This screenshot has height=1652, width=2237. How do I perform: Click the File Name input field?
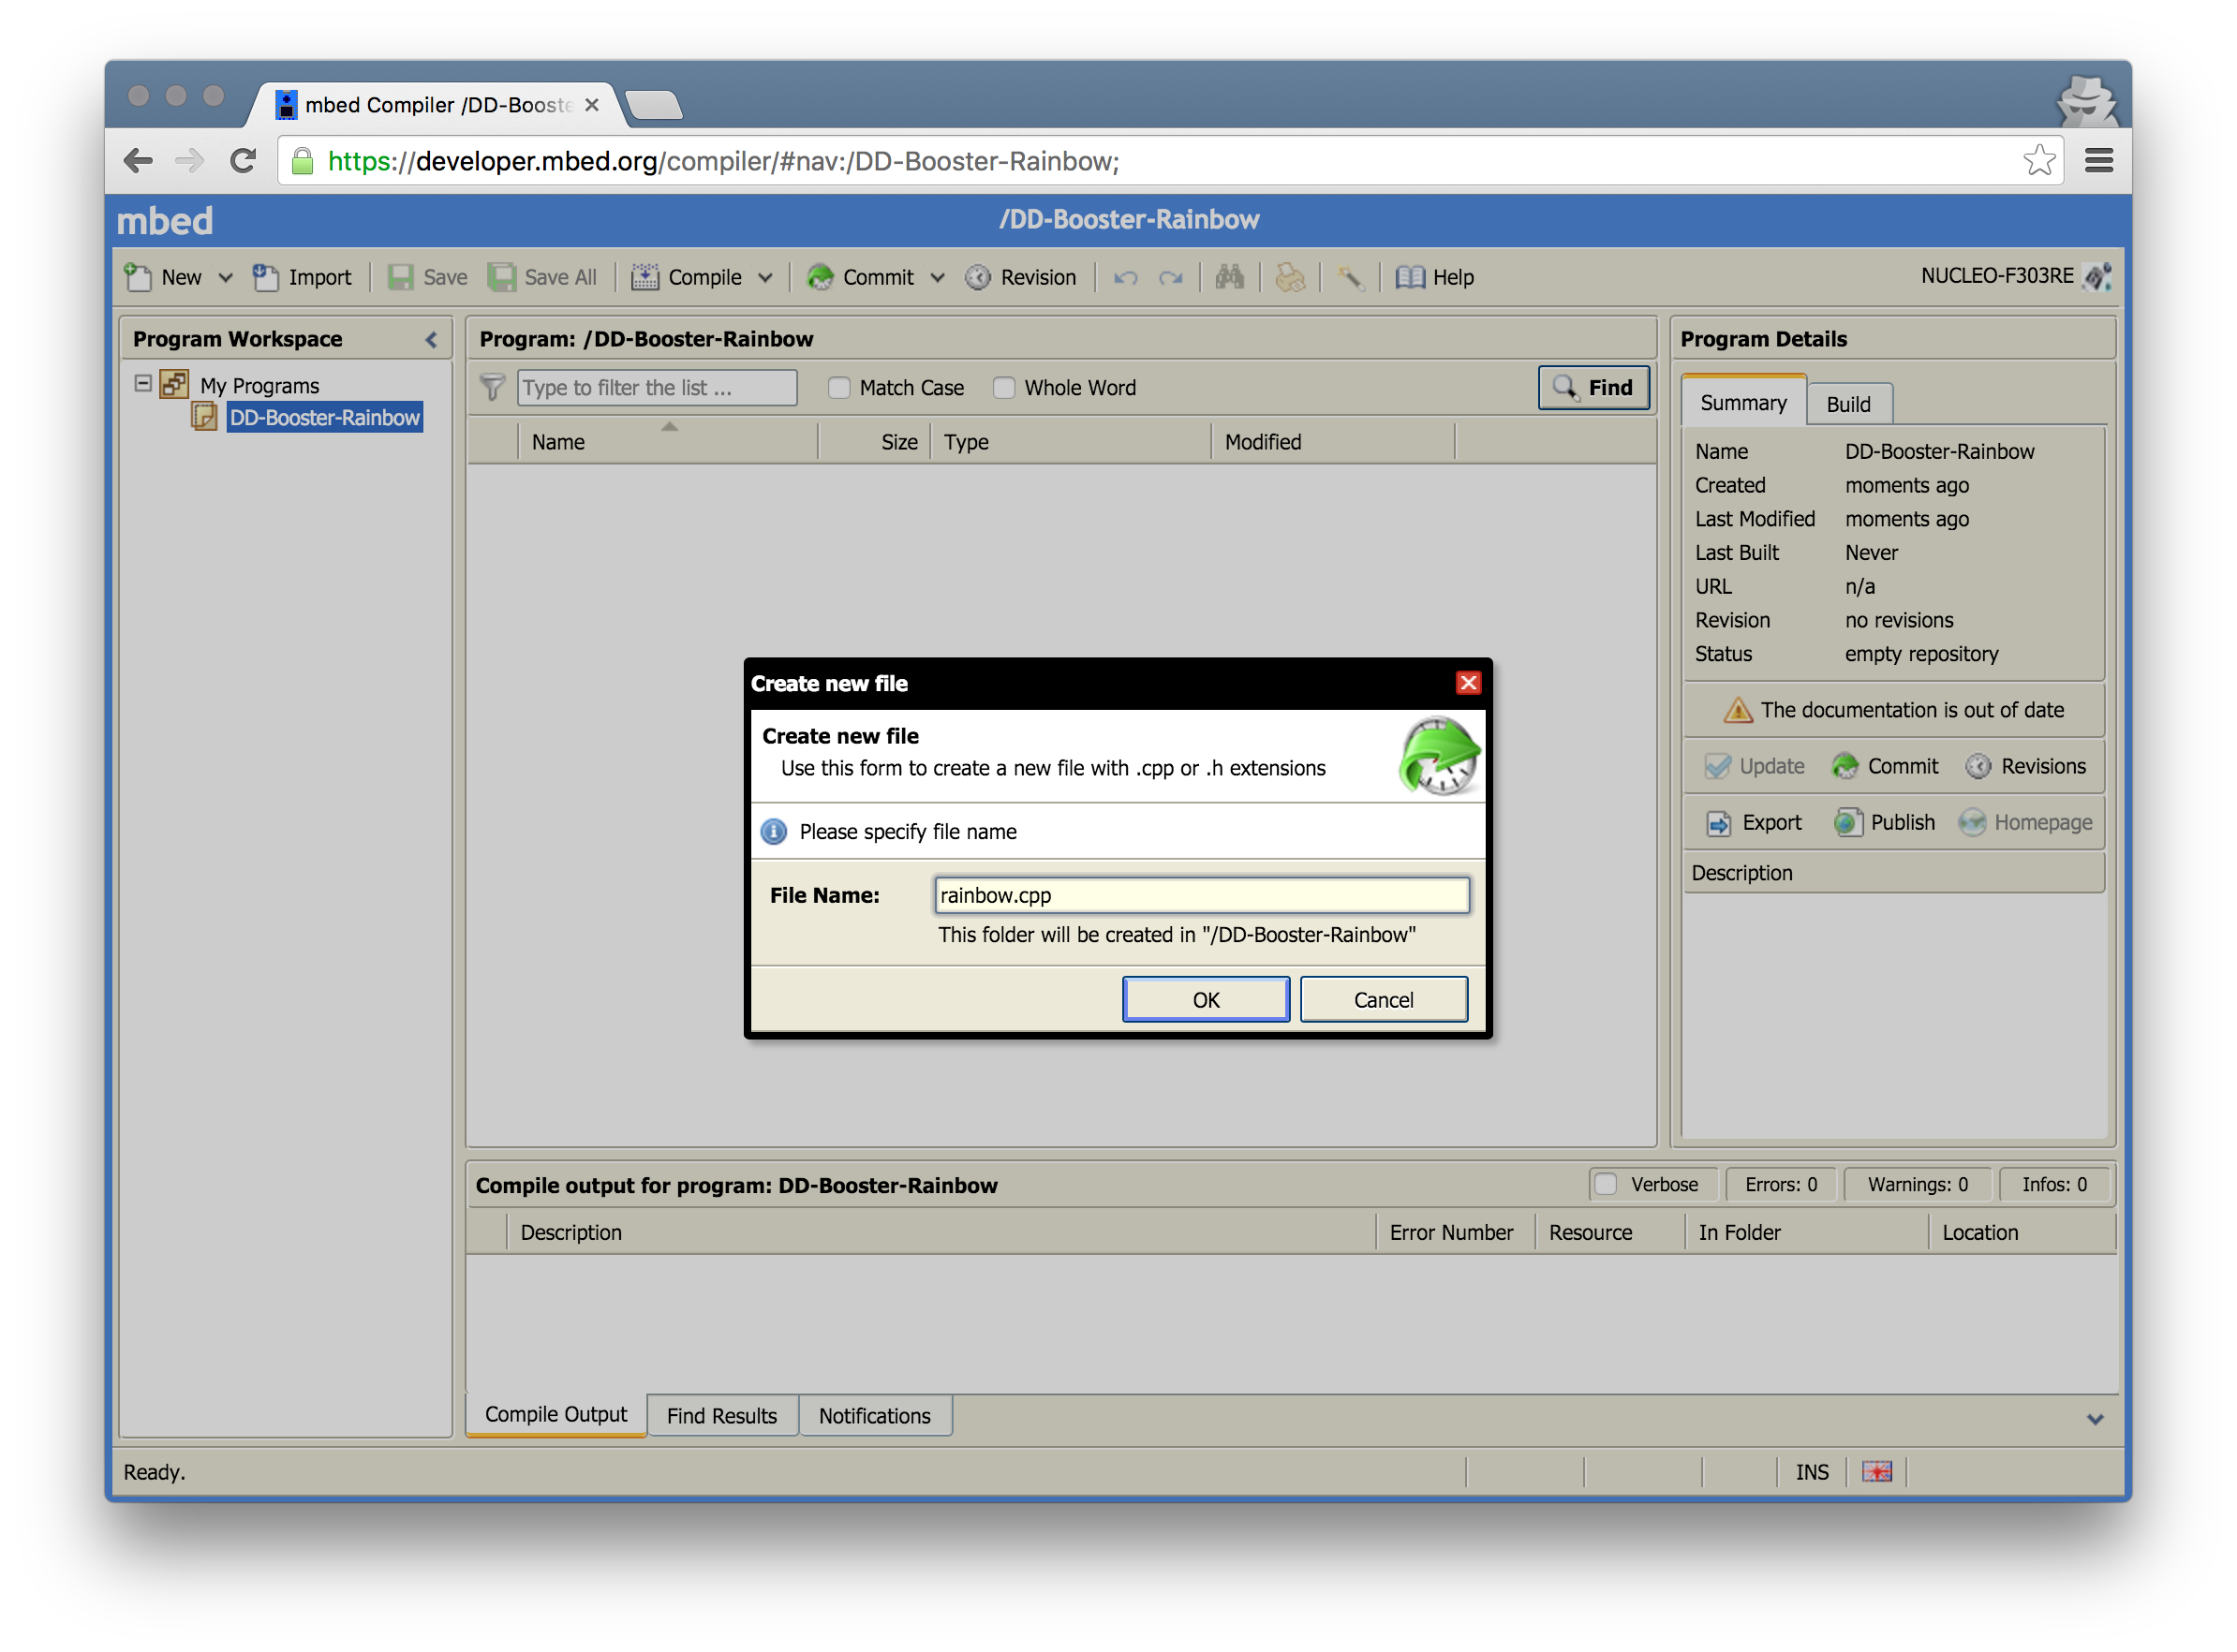coord(1201,895)
